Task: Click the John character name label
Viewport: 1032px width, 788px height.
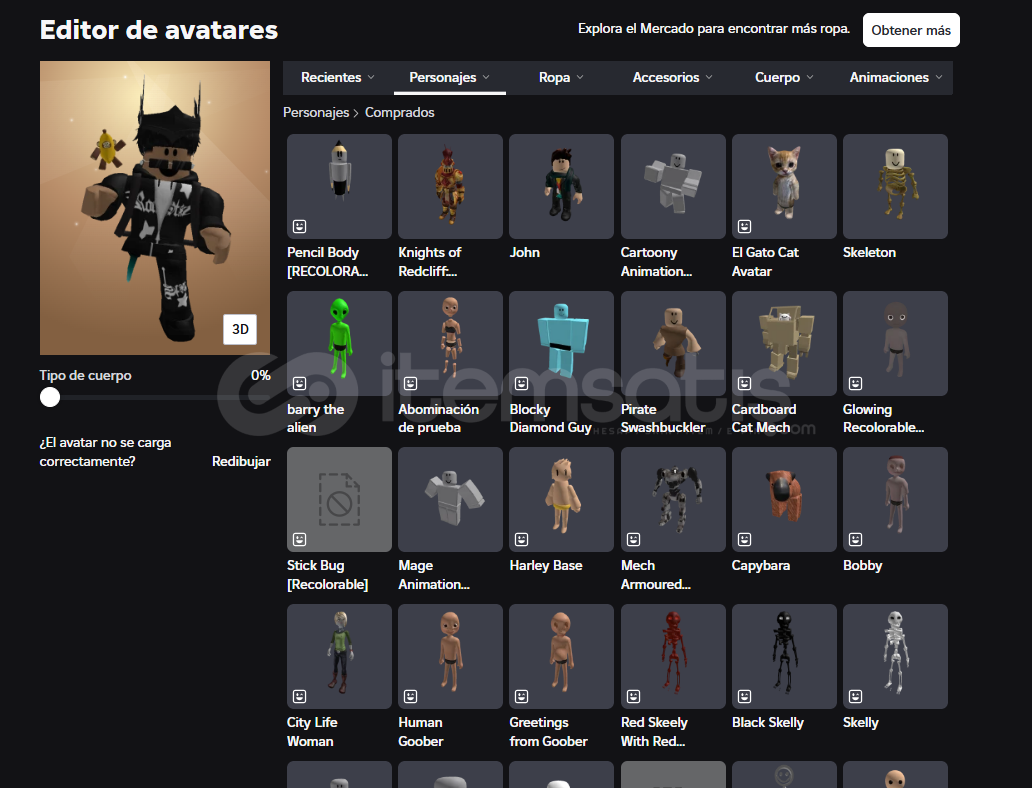Action: pyautogui.click(x=525, y=253)
